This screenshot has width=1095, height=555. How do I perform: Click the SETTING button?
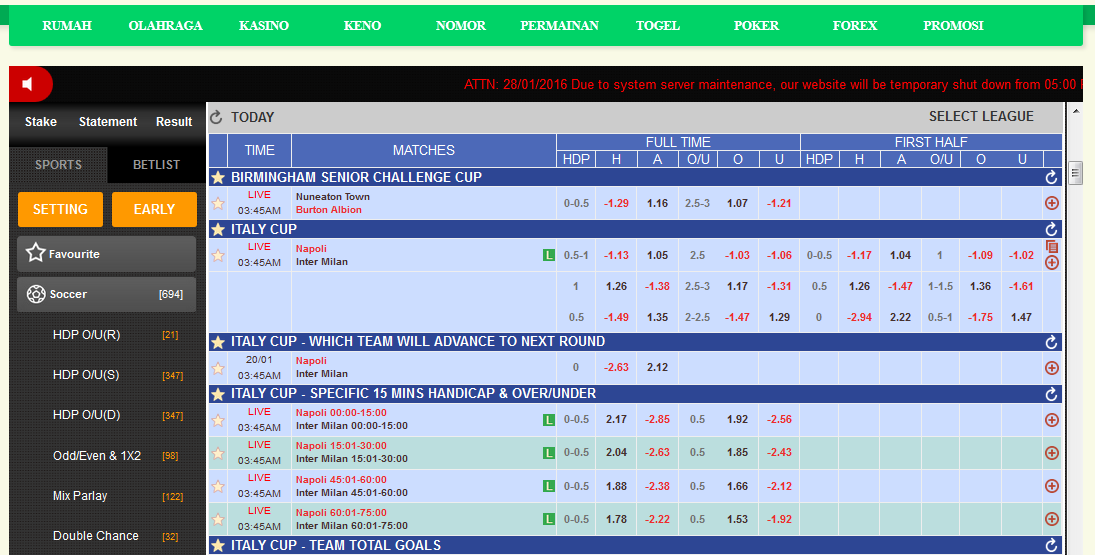[60, 209]
